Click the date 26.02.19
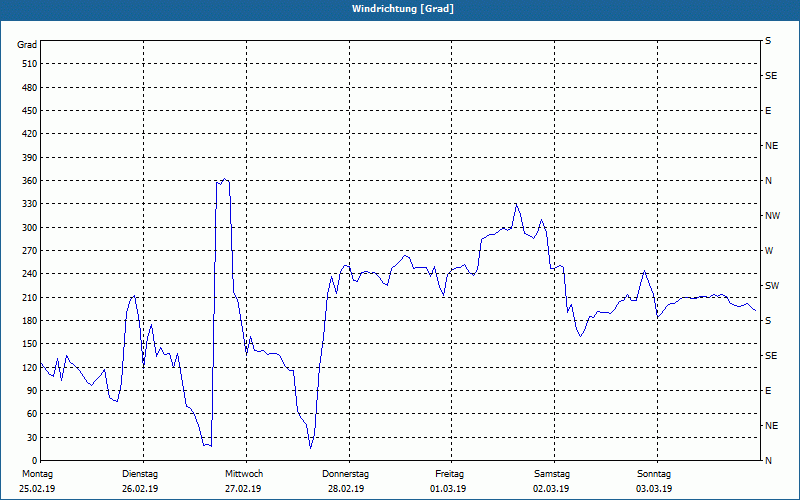This screenshot has height=500, width=800. click(140, 489)
